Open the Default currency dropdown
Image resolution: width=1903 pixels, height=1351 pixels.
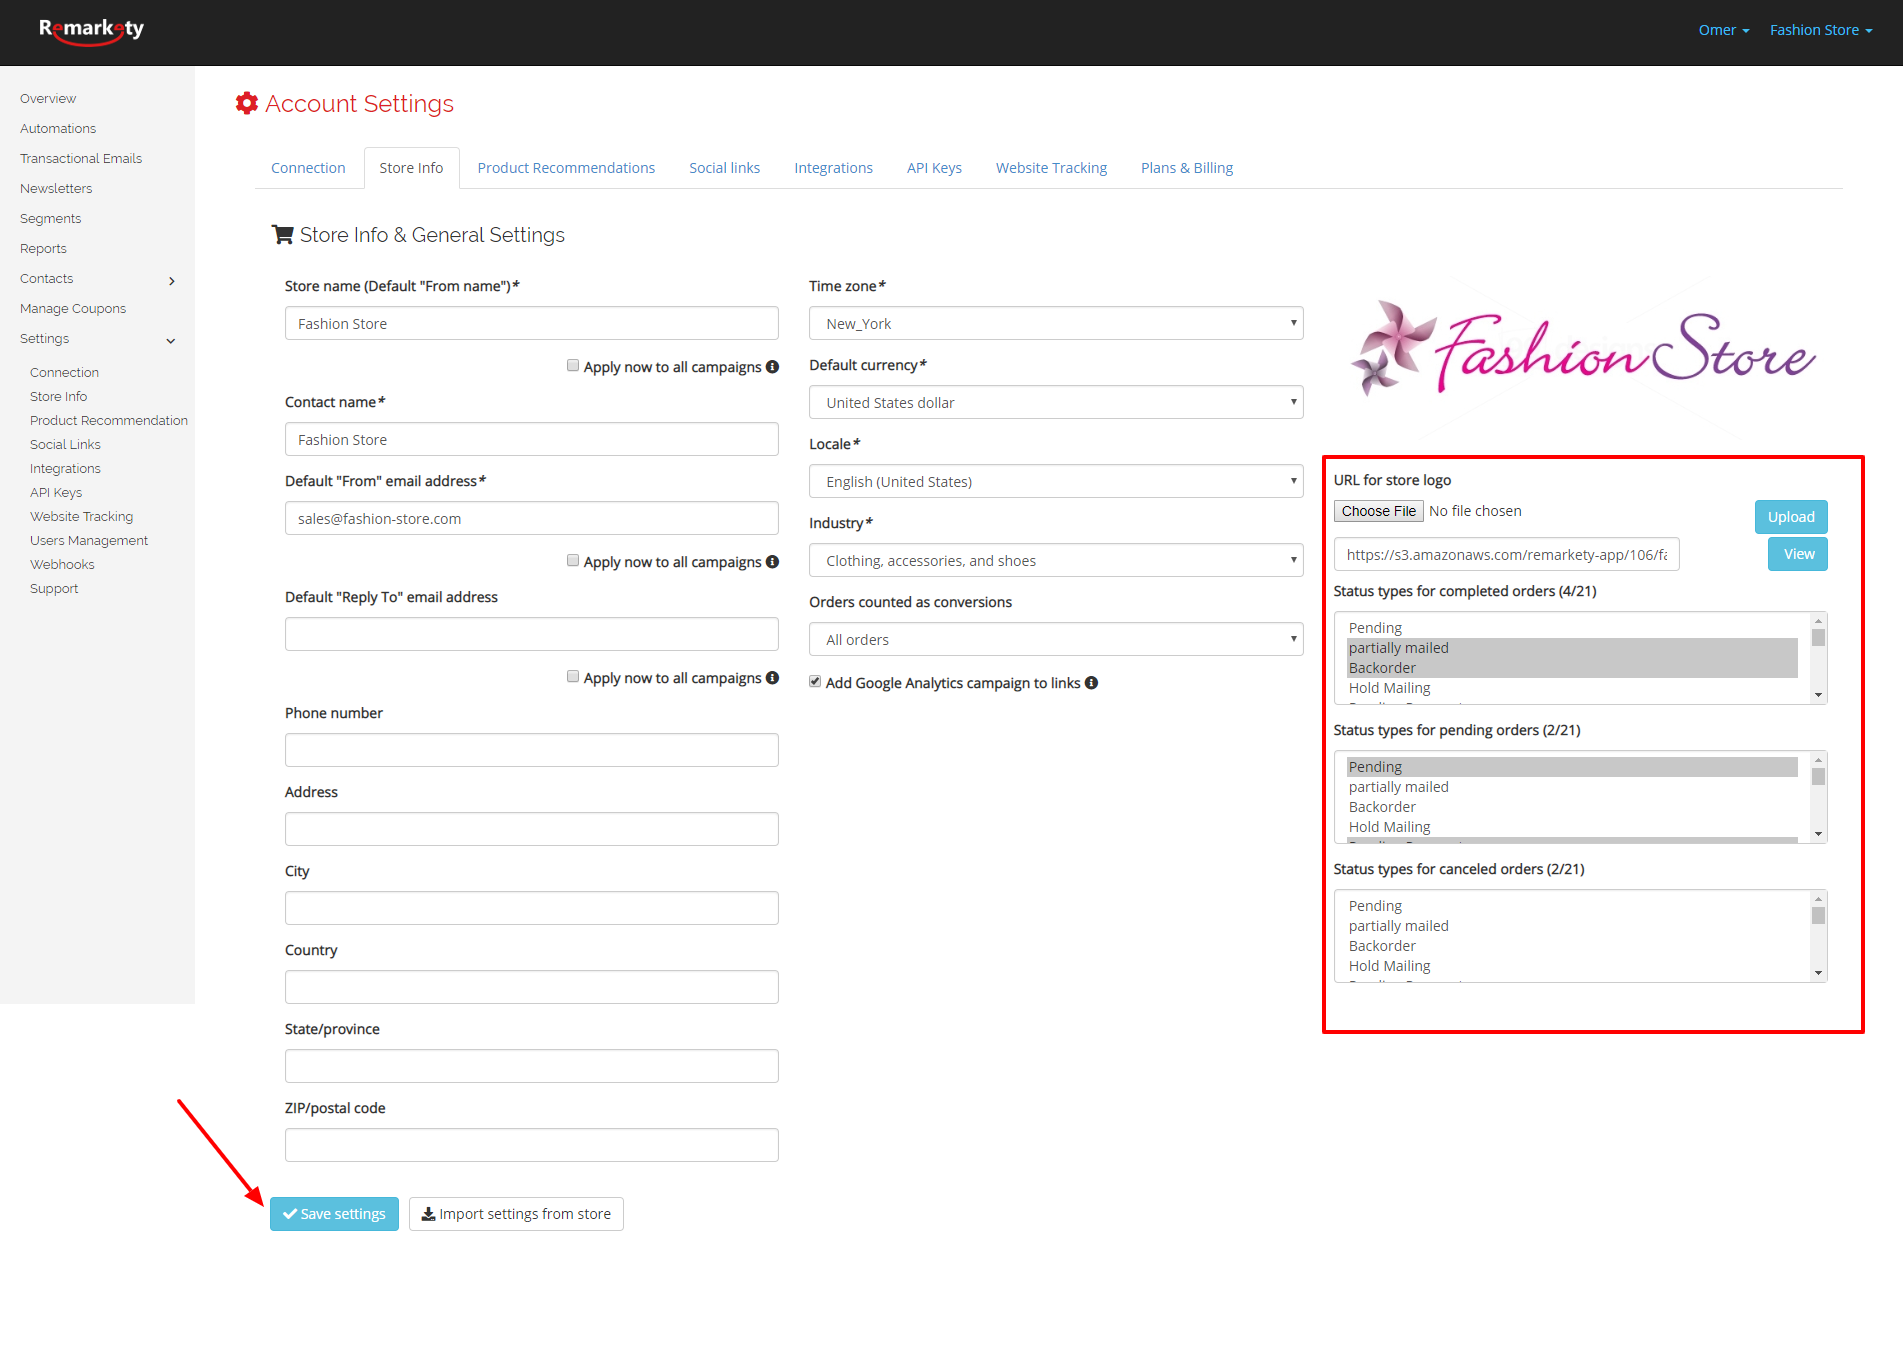(1056, 402)
